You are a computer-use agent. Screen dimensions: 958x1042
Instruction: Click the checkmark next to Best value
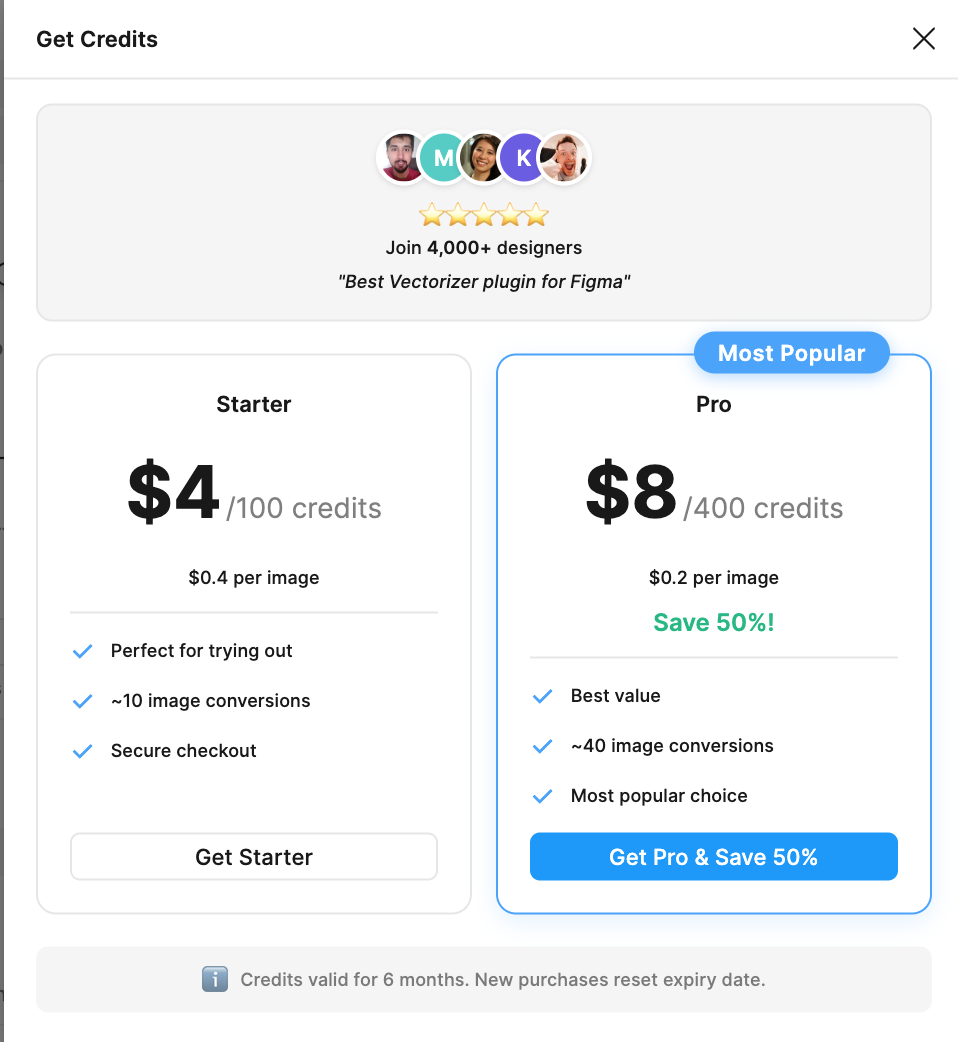click(542, 696)
